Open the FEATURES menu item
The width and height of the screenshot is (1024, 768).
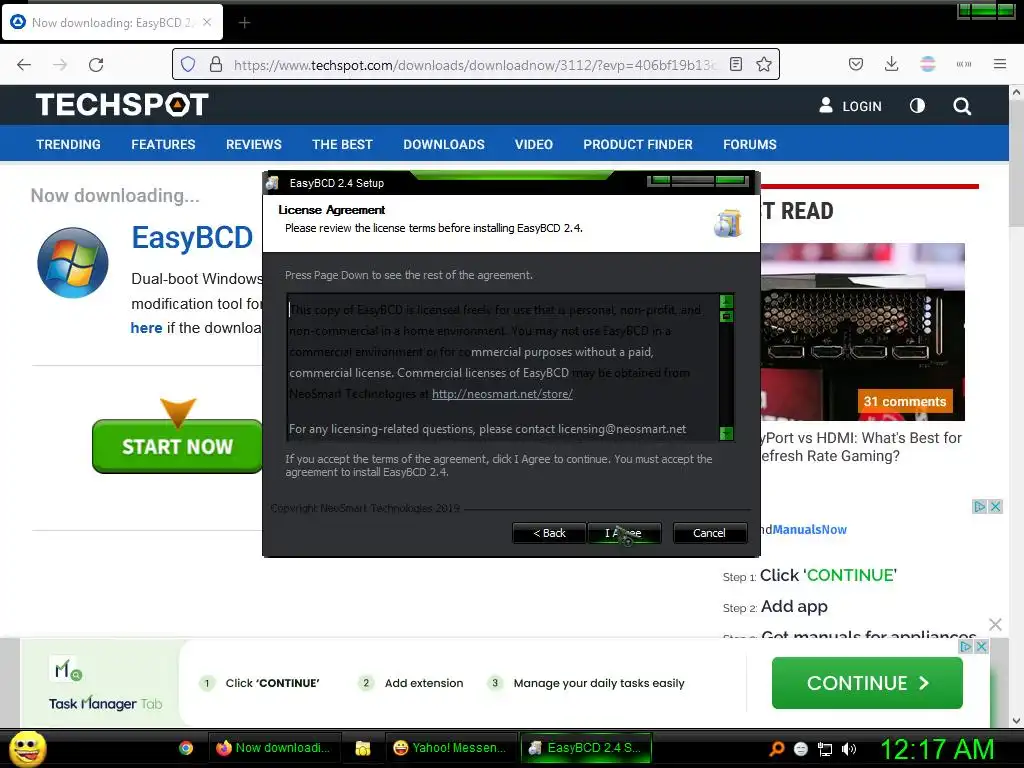point(163,144)
